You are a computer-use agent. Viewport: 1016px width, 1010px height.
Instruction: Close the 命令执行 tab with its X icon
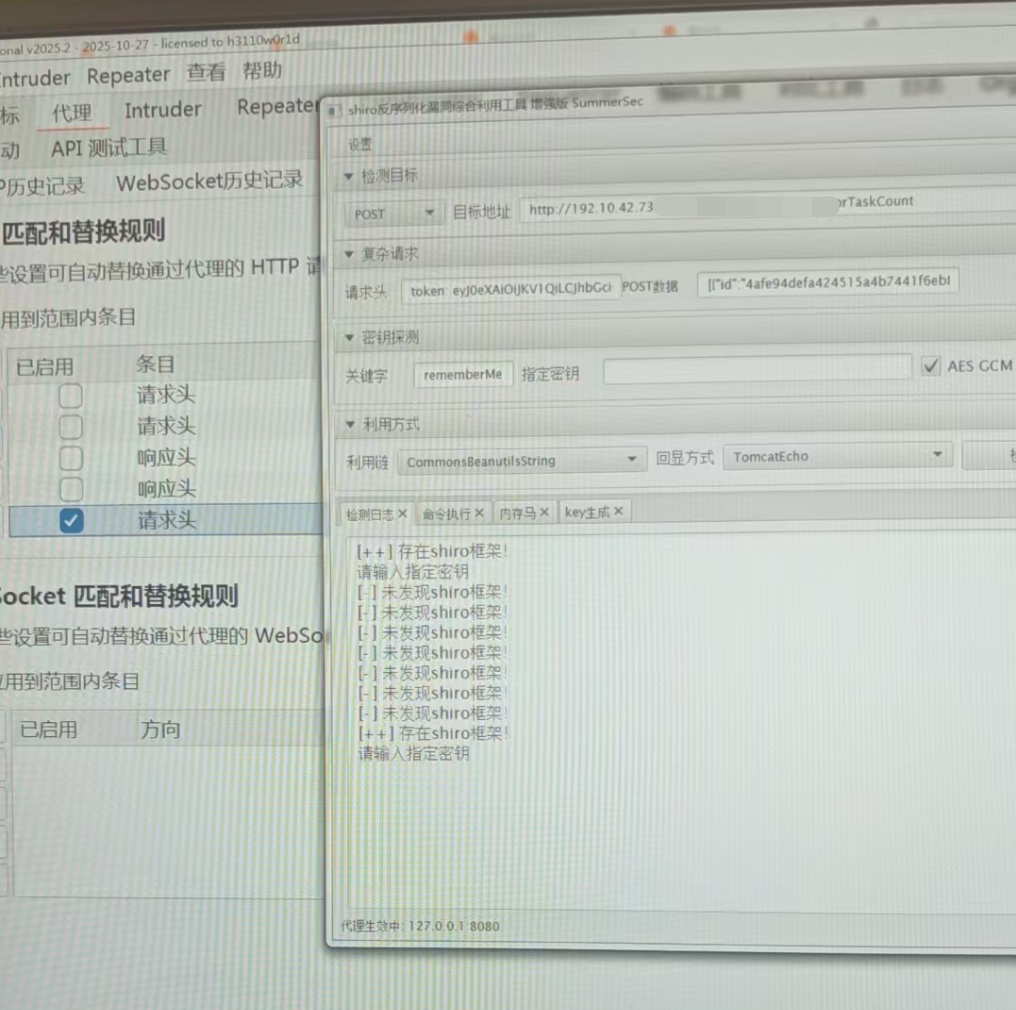(480, 513)
